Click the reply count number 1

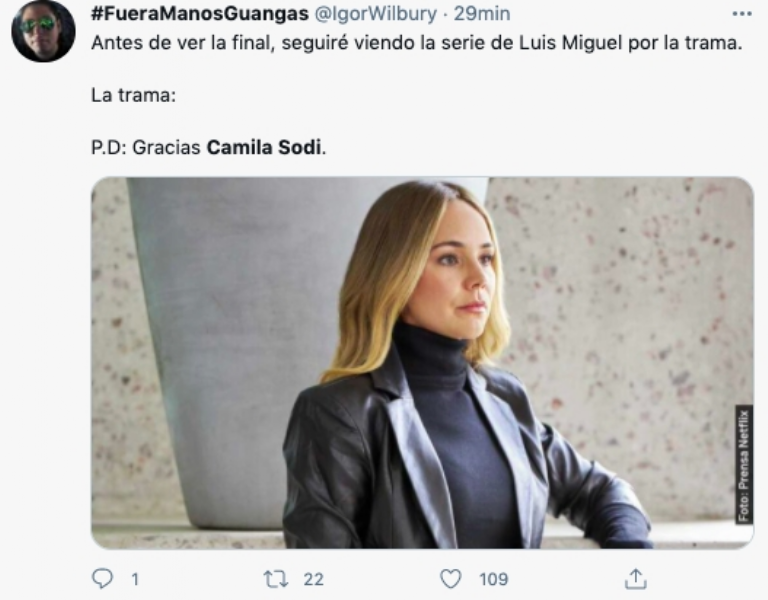pyautogui.click(x=135, y=579)
